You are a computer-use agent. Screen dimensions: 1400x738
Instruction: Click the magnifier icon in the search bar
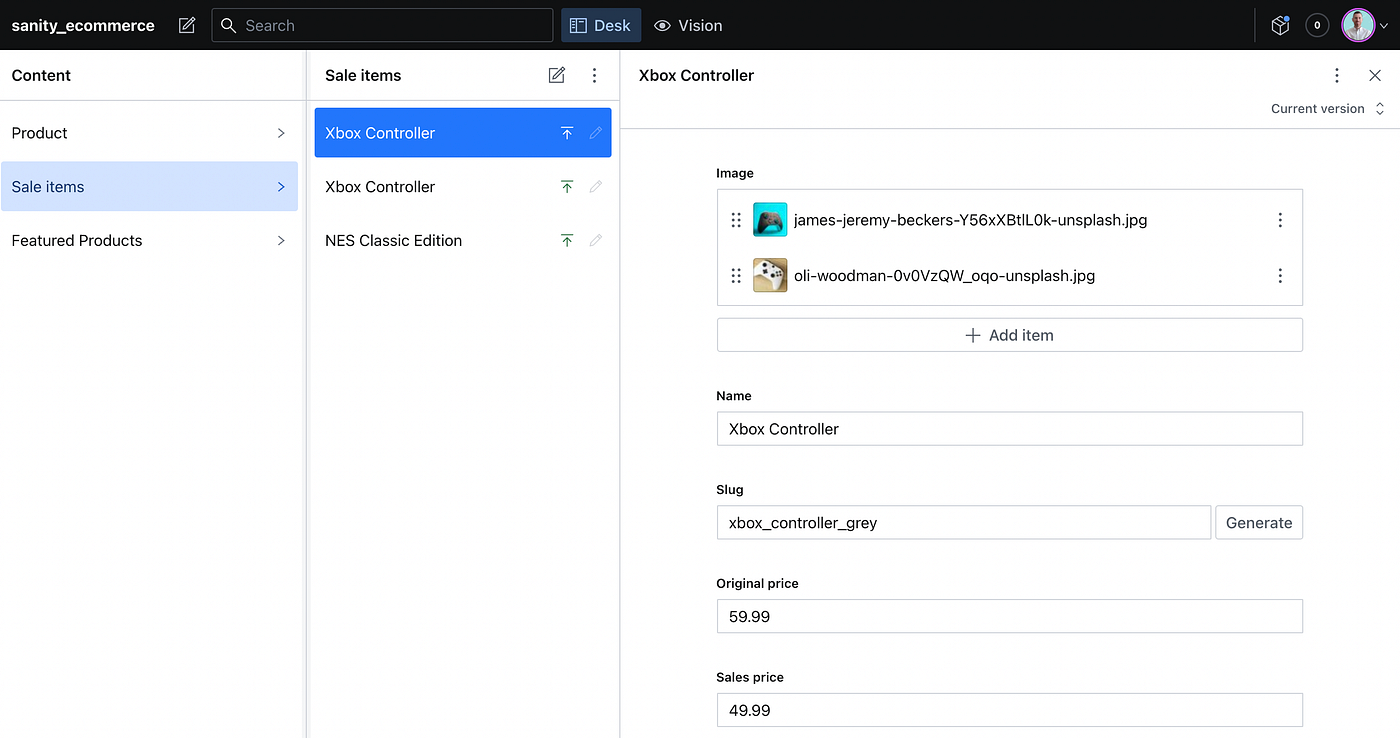pos(228,25)
